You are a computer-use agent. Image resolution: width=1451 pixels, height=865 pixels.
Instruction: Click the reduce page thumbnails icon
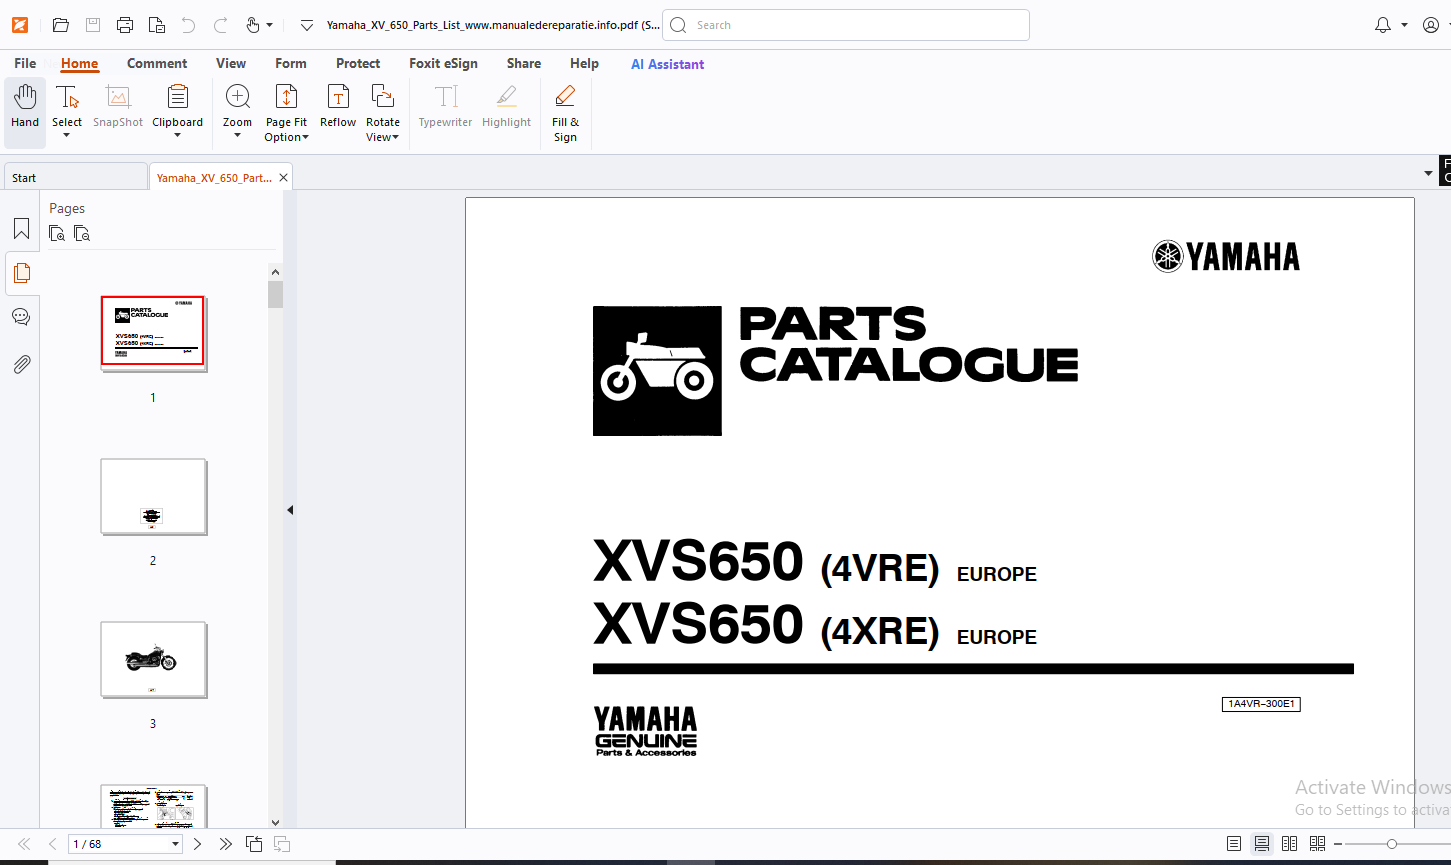[82, 234]
